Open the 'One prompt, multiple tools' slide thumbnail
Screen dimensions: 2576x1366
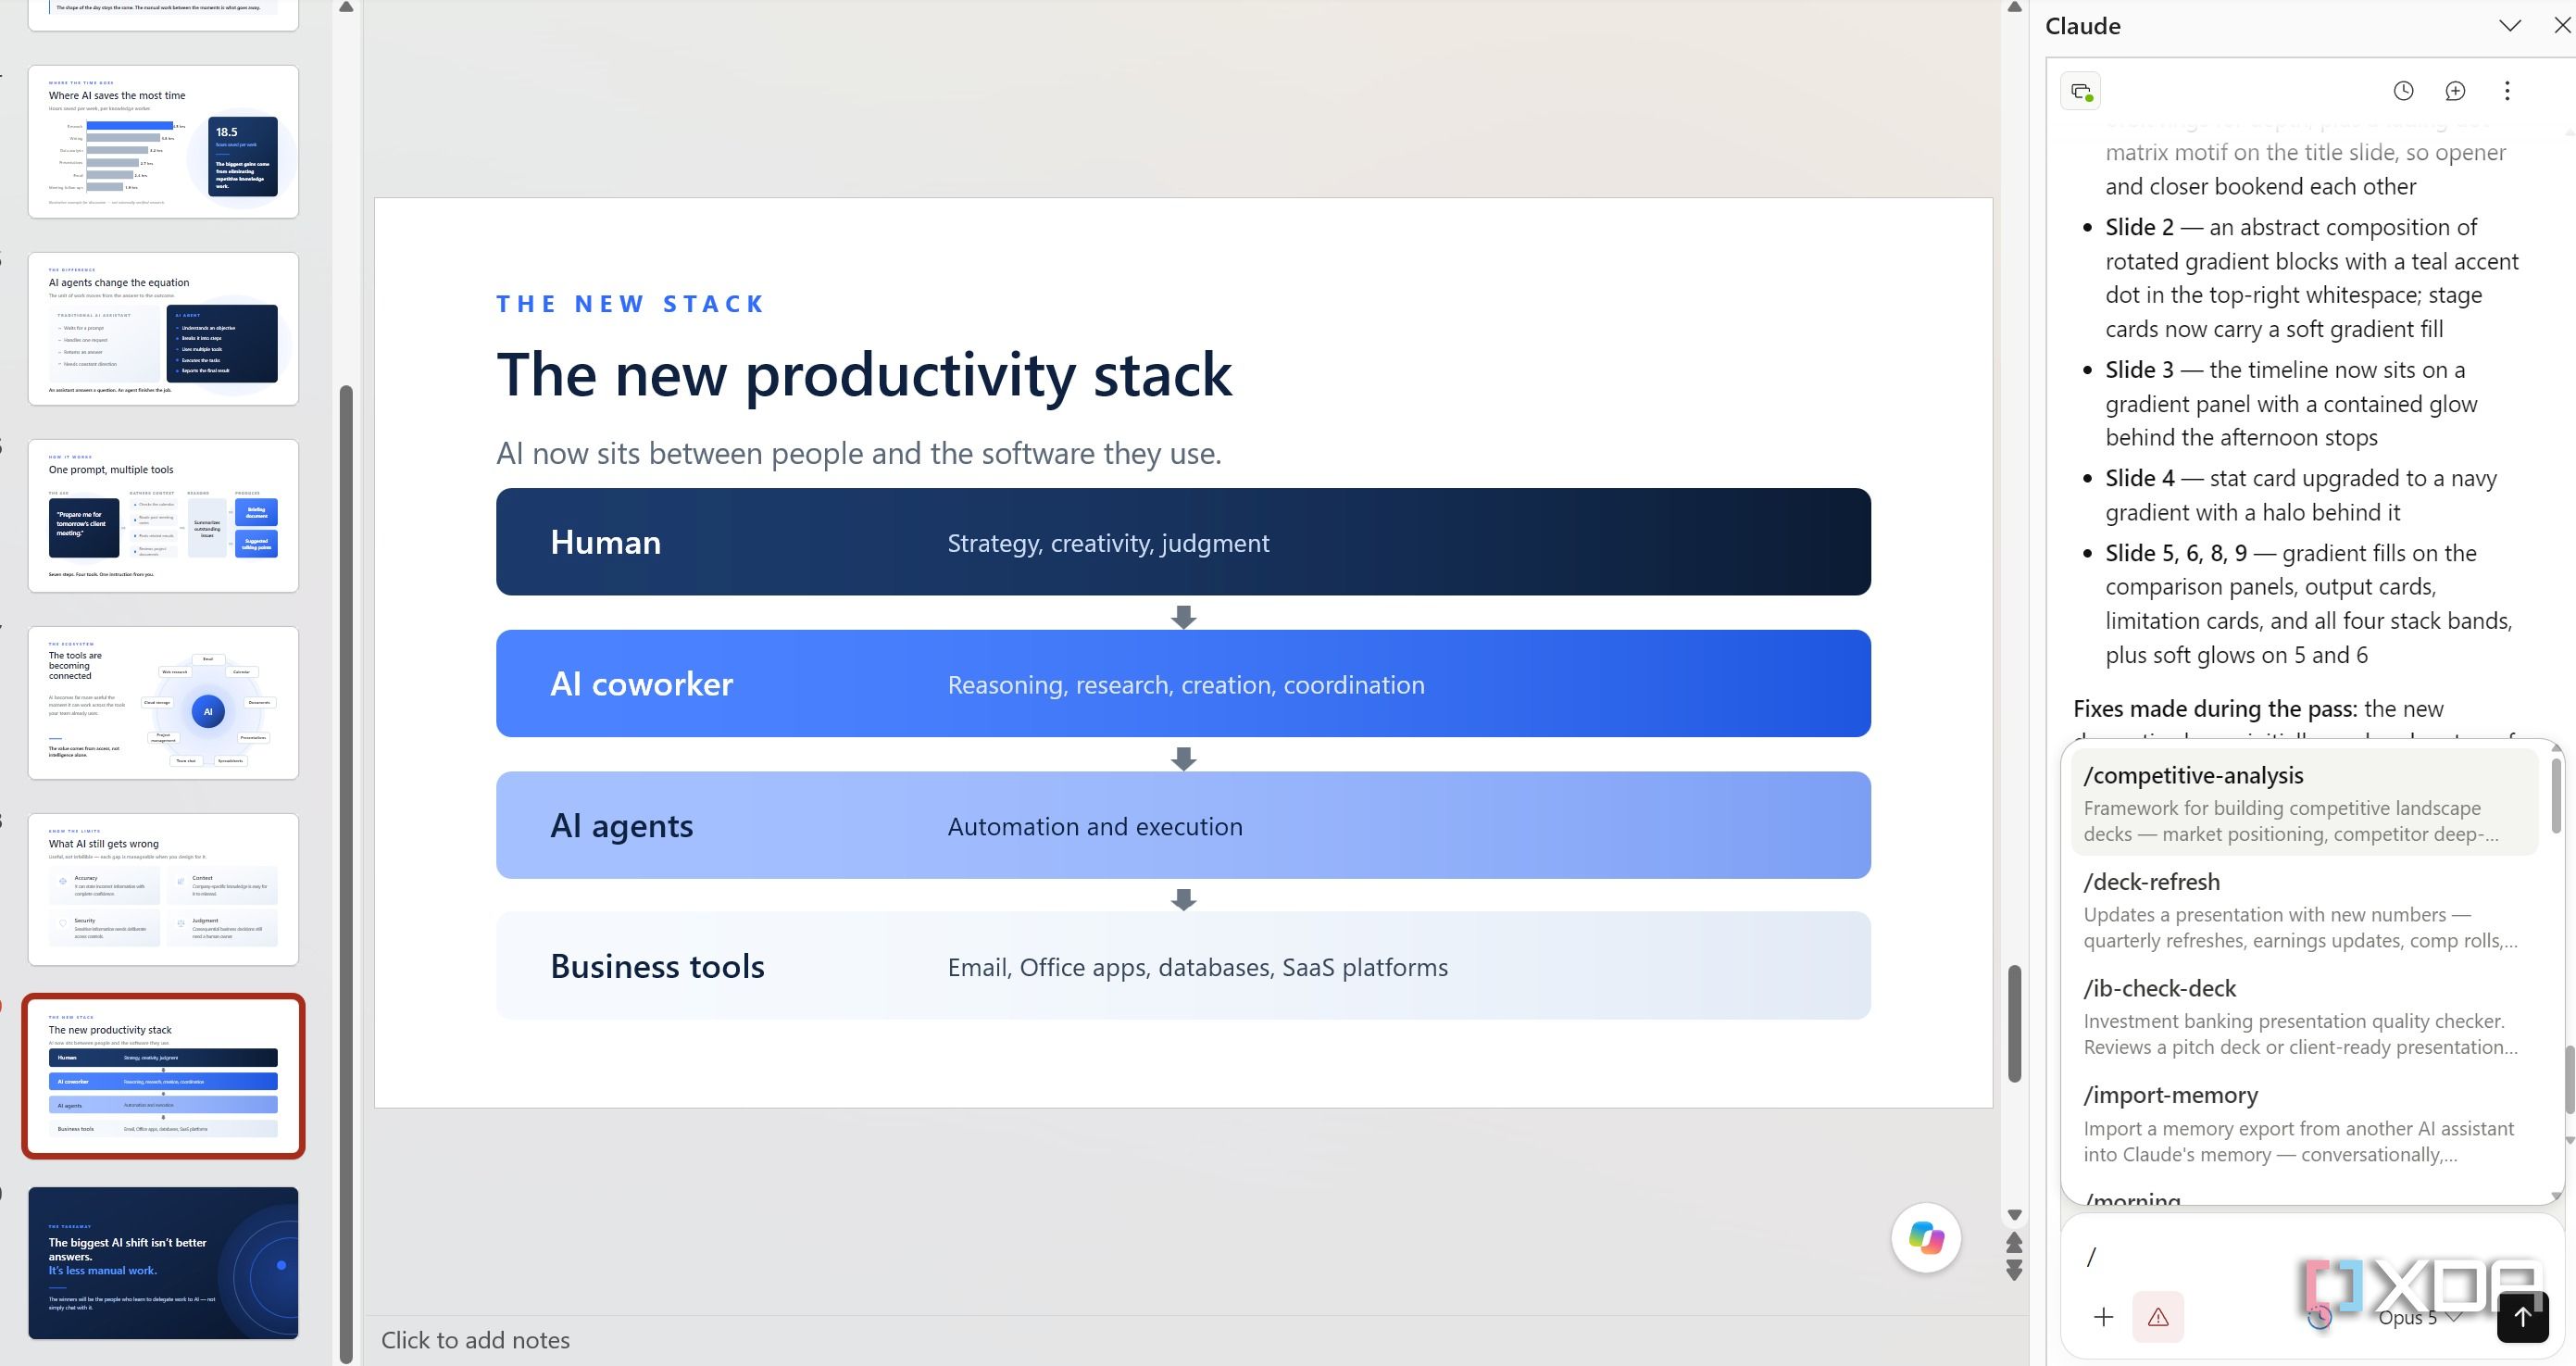tap(163, 516)
